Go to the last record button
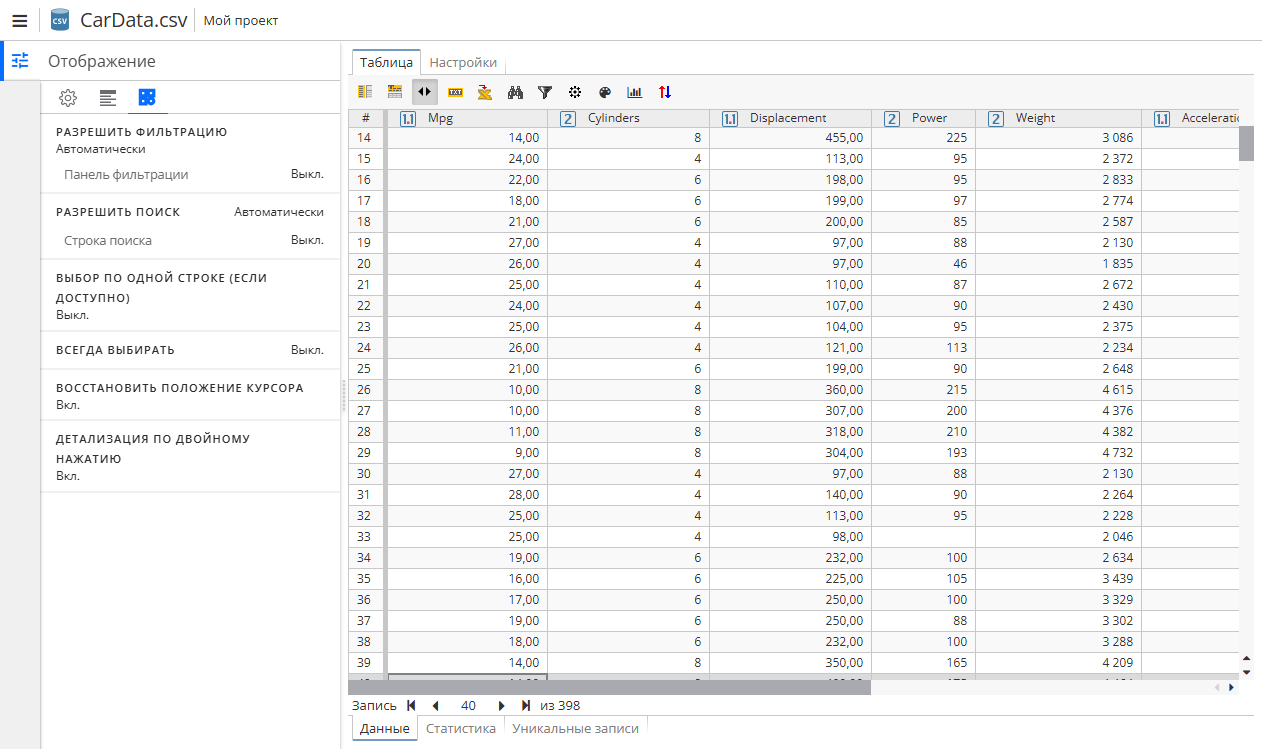 (x=526, y=706)
